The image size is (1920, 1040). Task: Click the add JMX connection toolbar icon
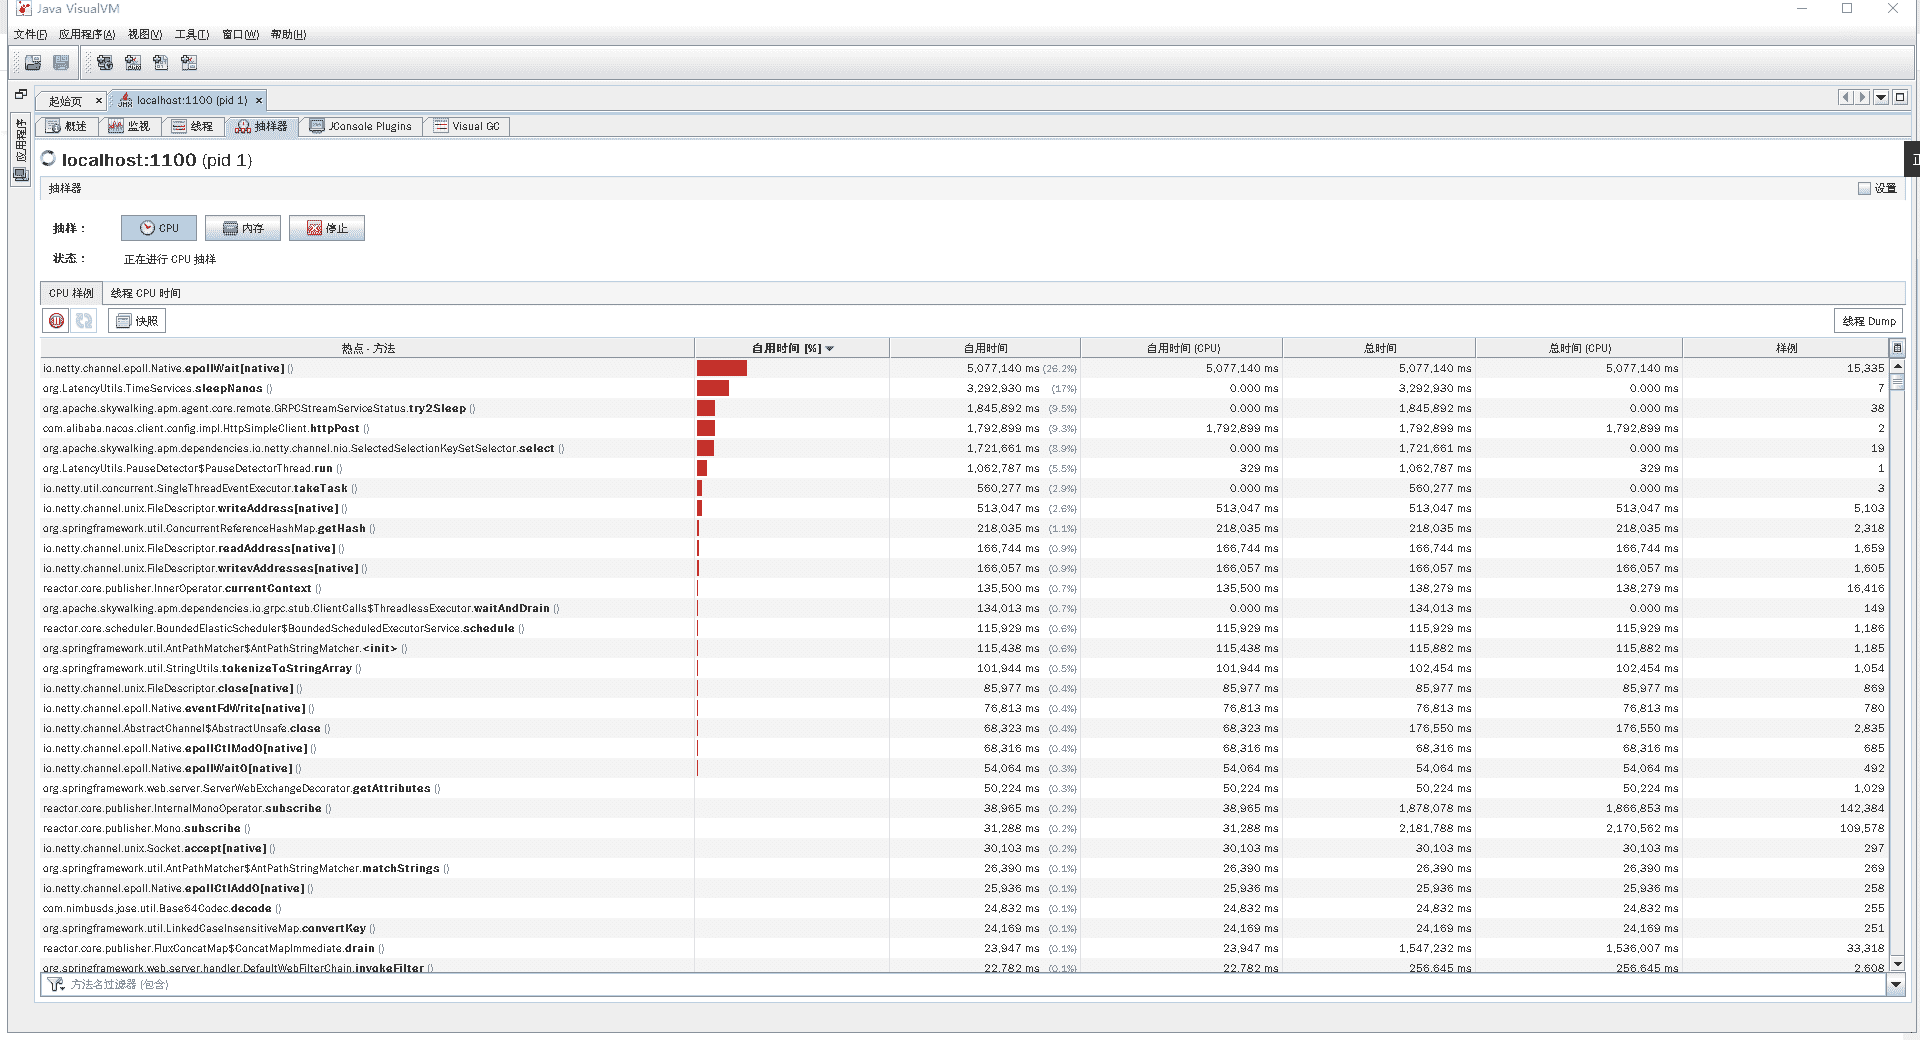(133, 63)
